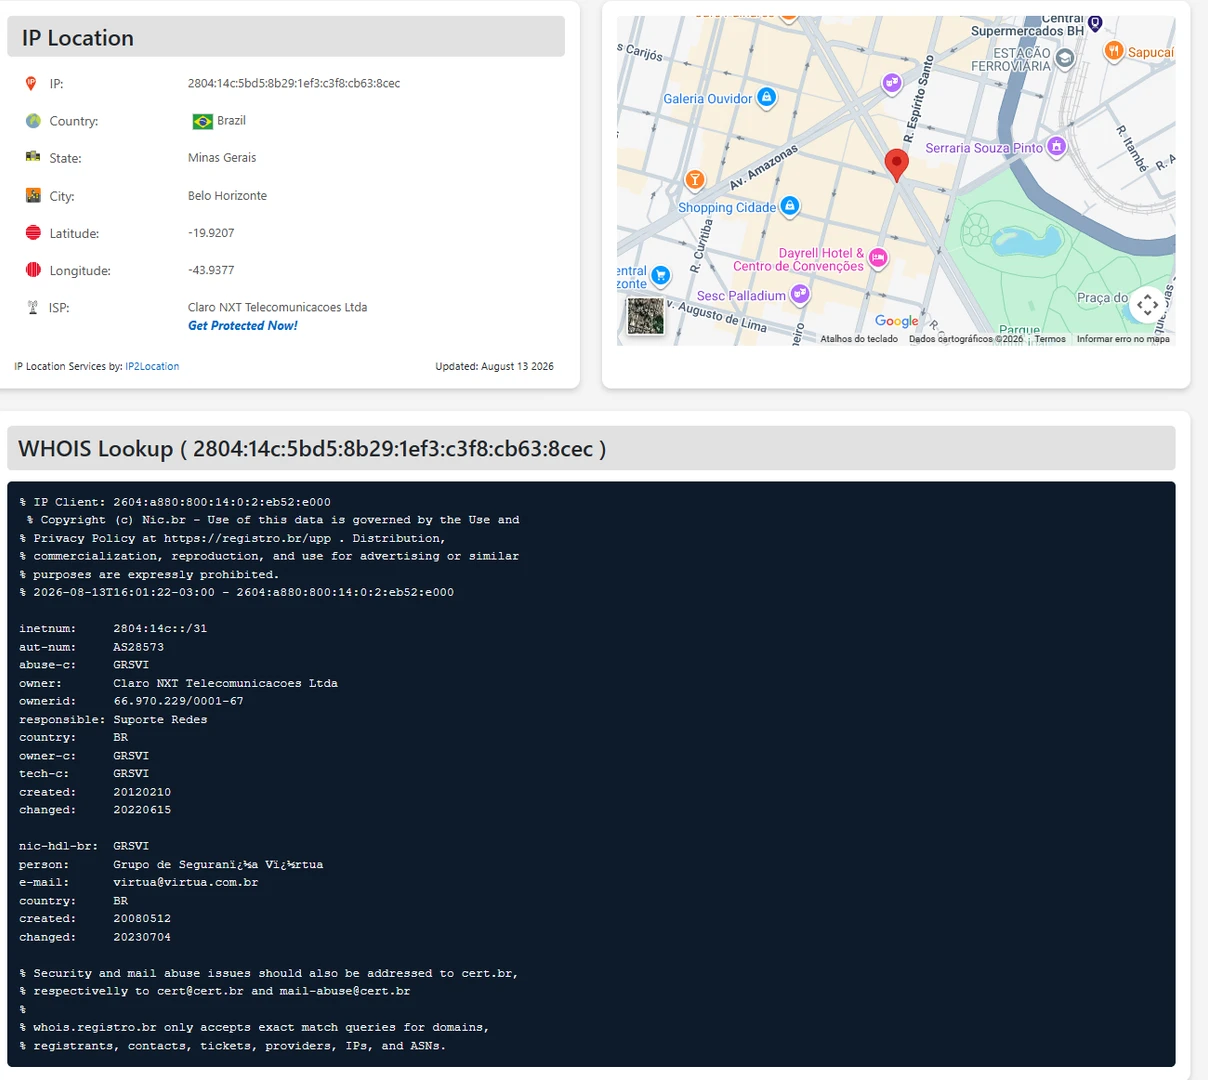Screen dimensions: 1208x1080
Task: Select Dayrell Hotel marker icon
Action: [878, 258]
